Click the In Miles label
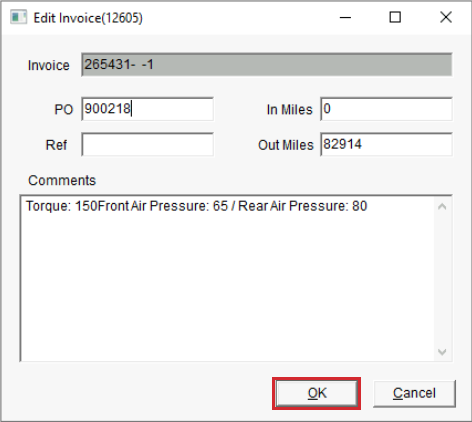This screenshot has height=422, width=472. pos(290,110)
